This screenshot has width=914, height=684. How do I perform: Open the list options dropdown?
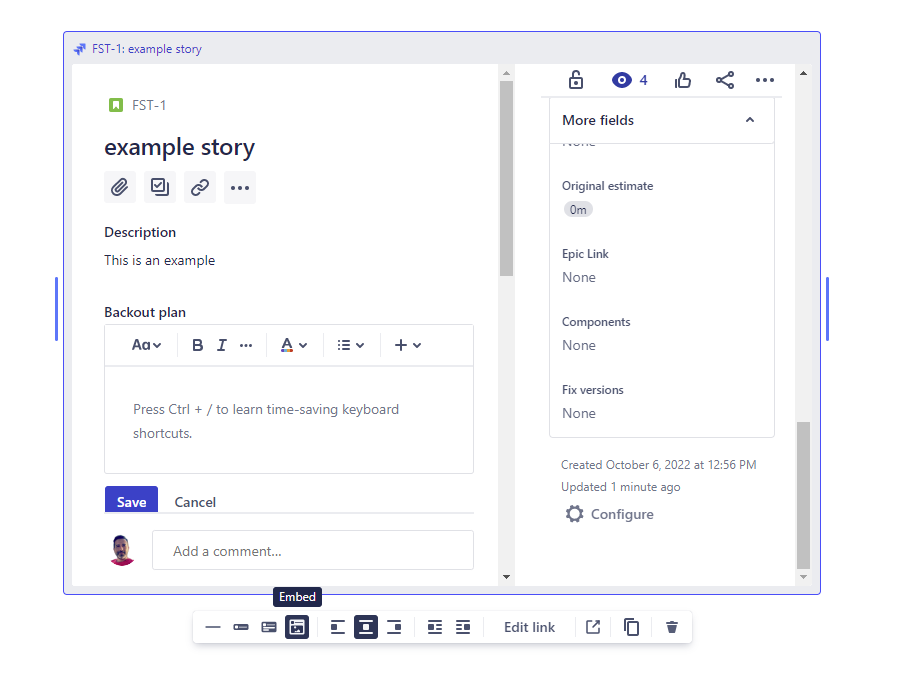[x=351, y=345]
